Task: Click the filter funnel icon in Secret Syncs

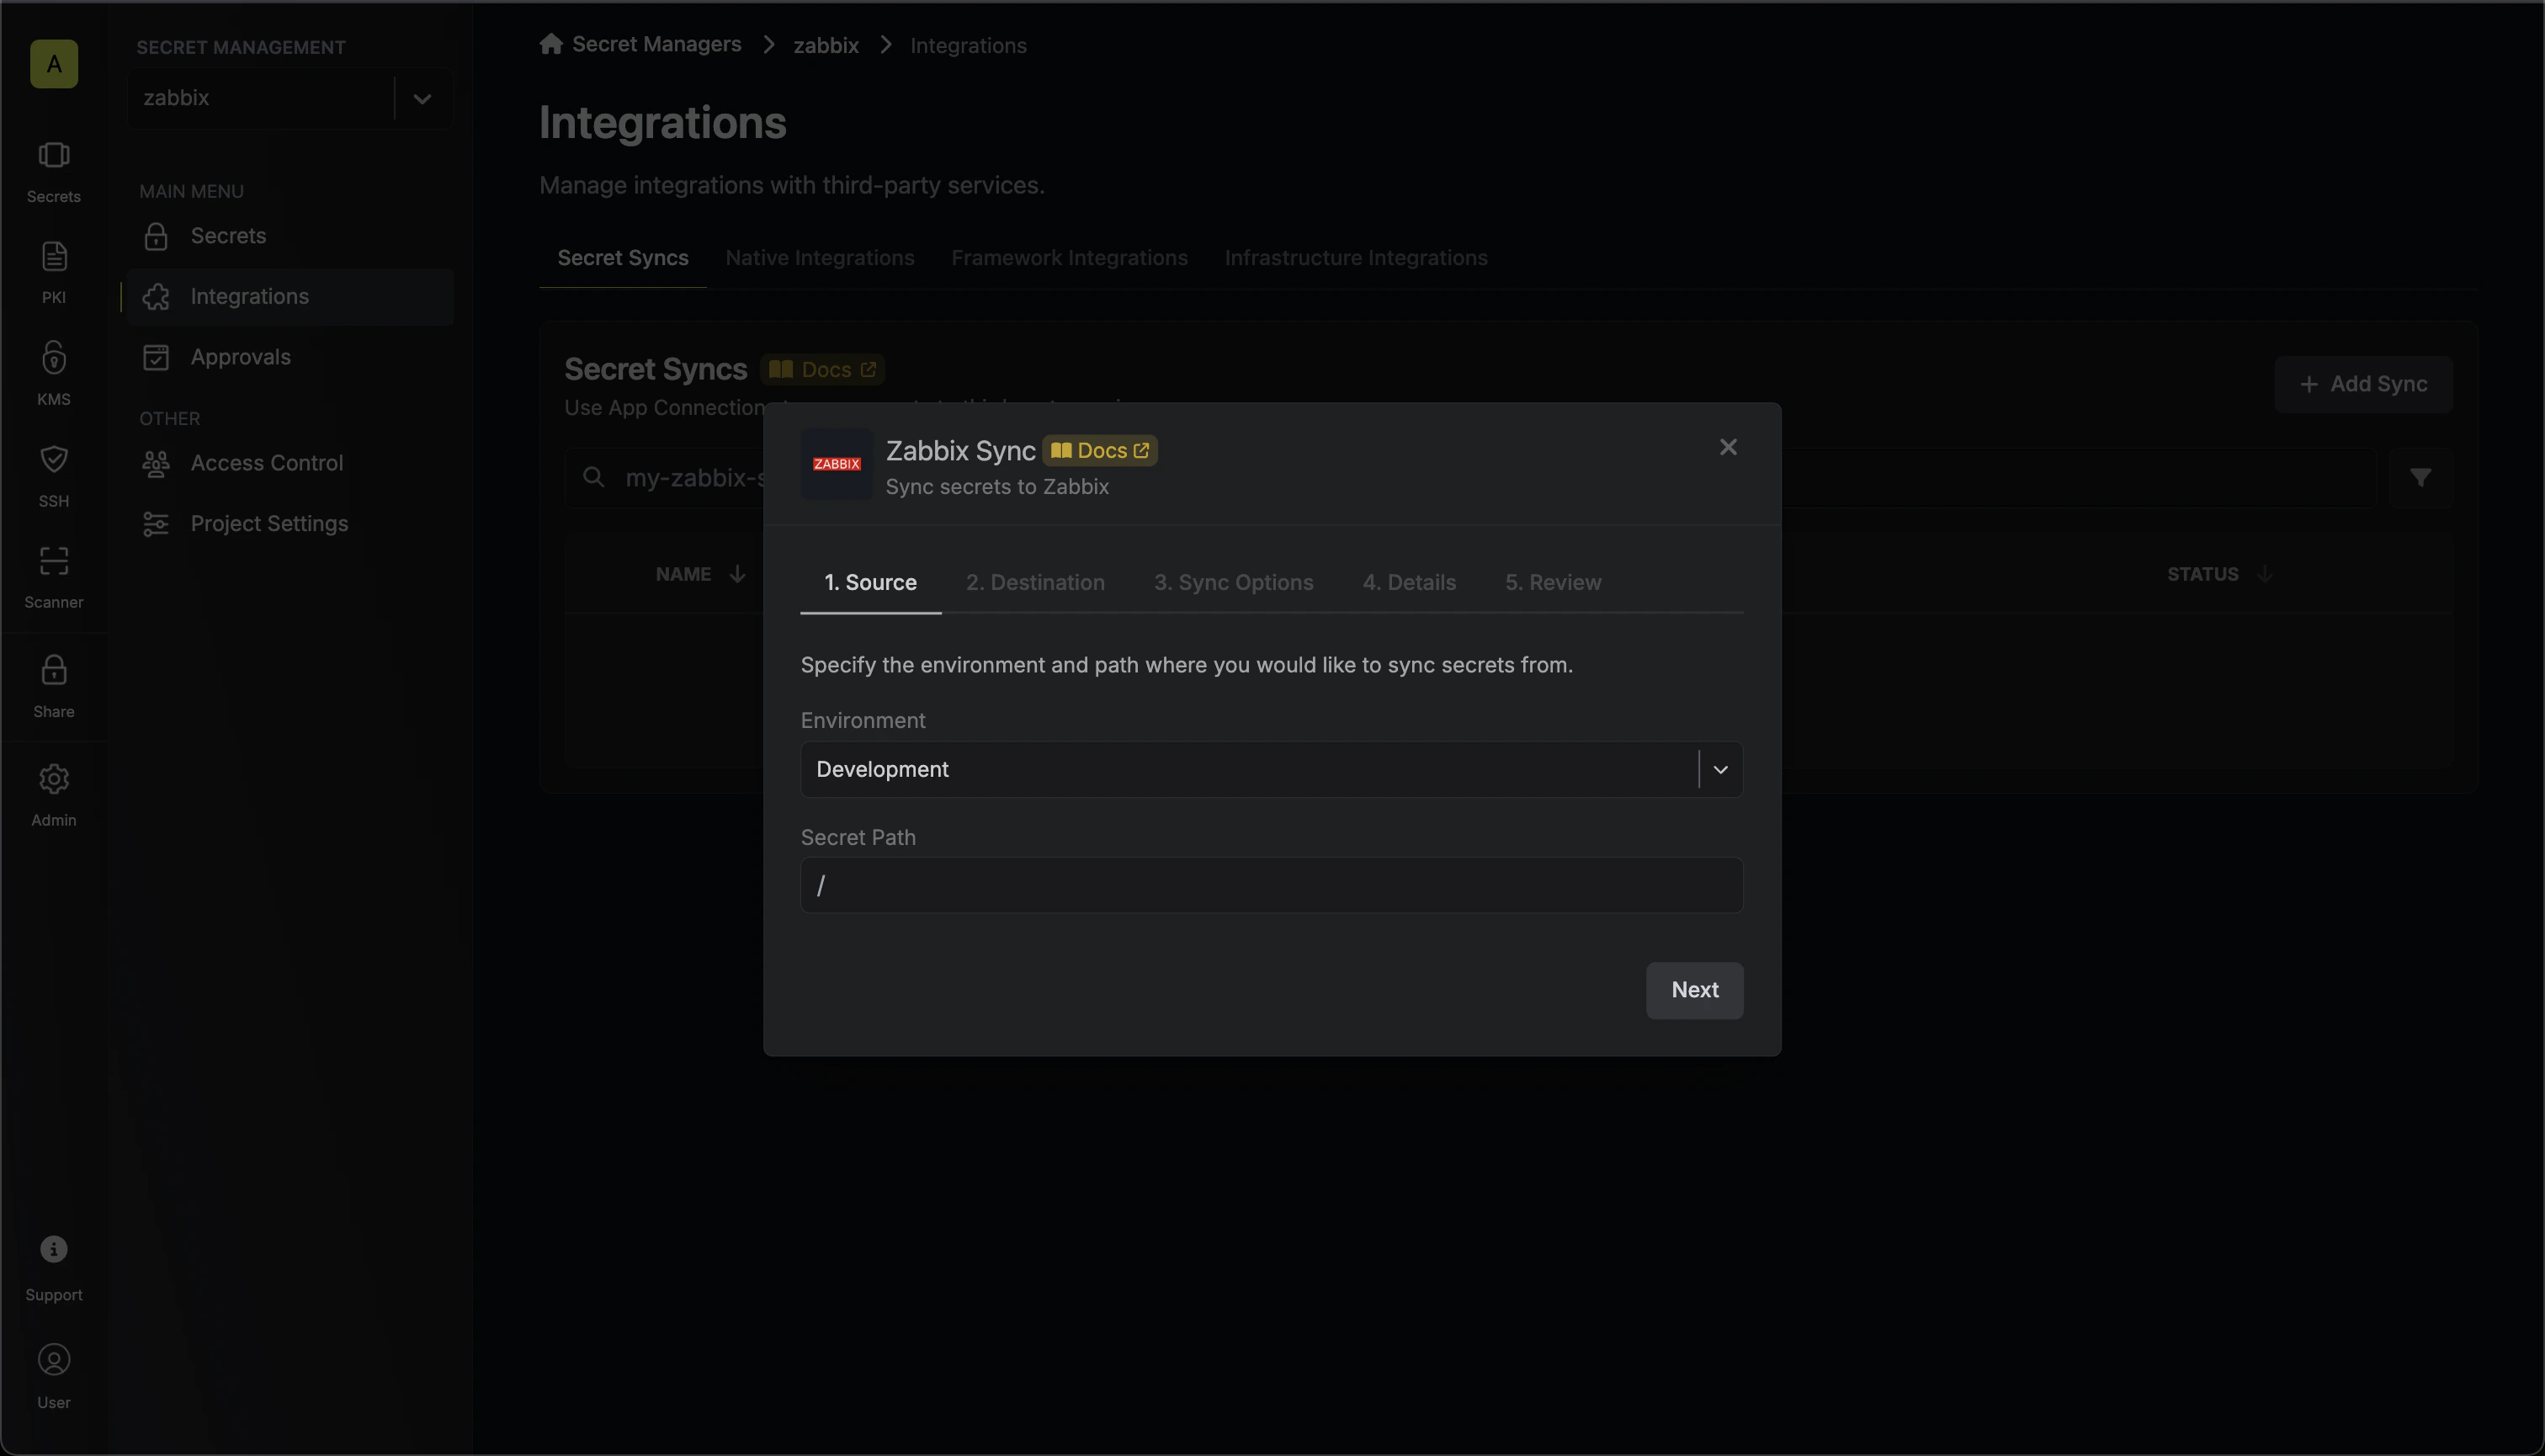Action: pyautogui.click(x=2420, y=478)
